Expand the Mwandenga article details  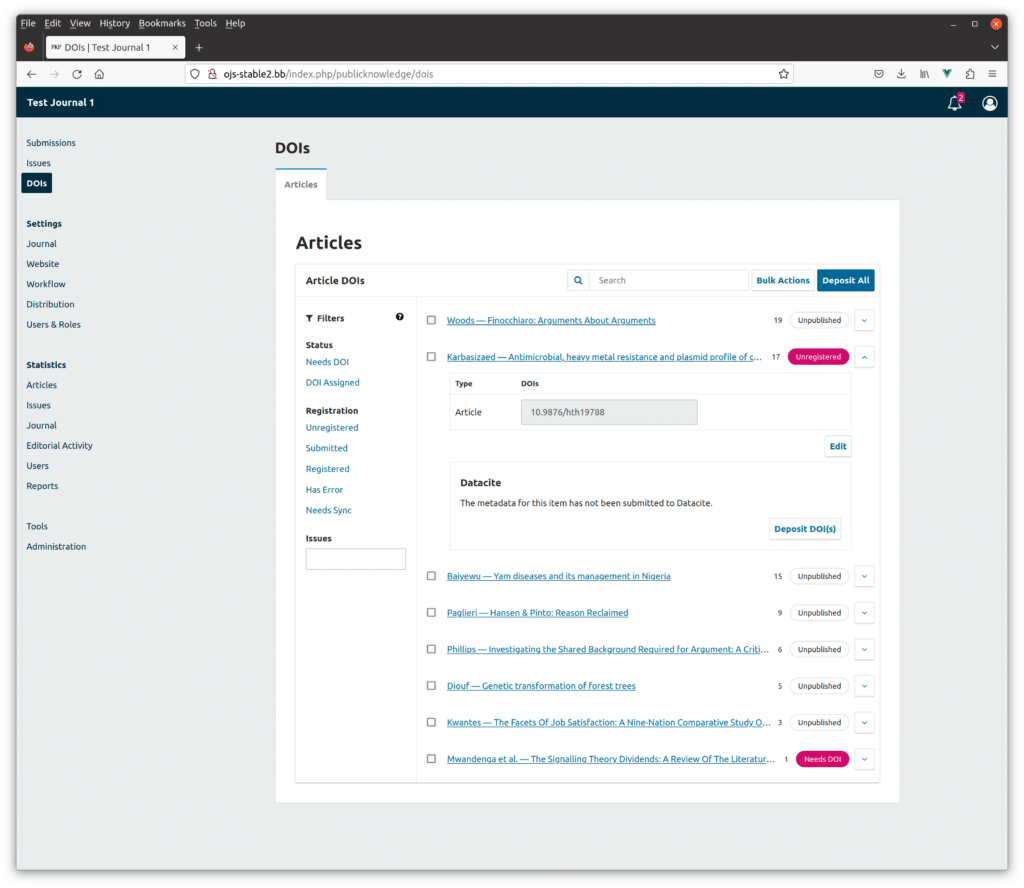[865, 759]
